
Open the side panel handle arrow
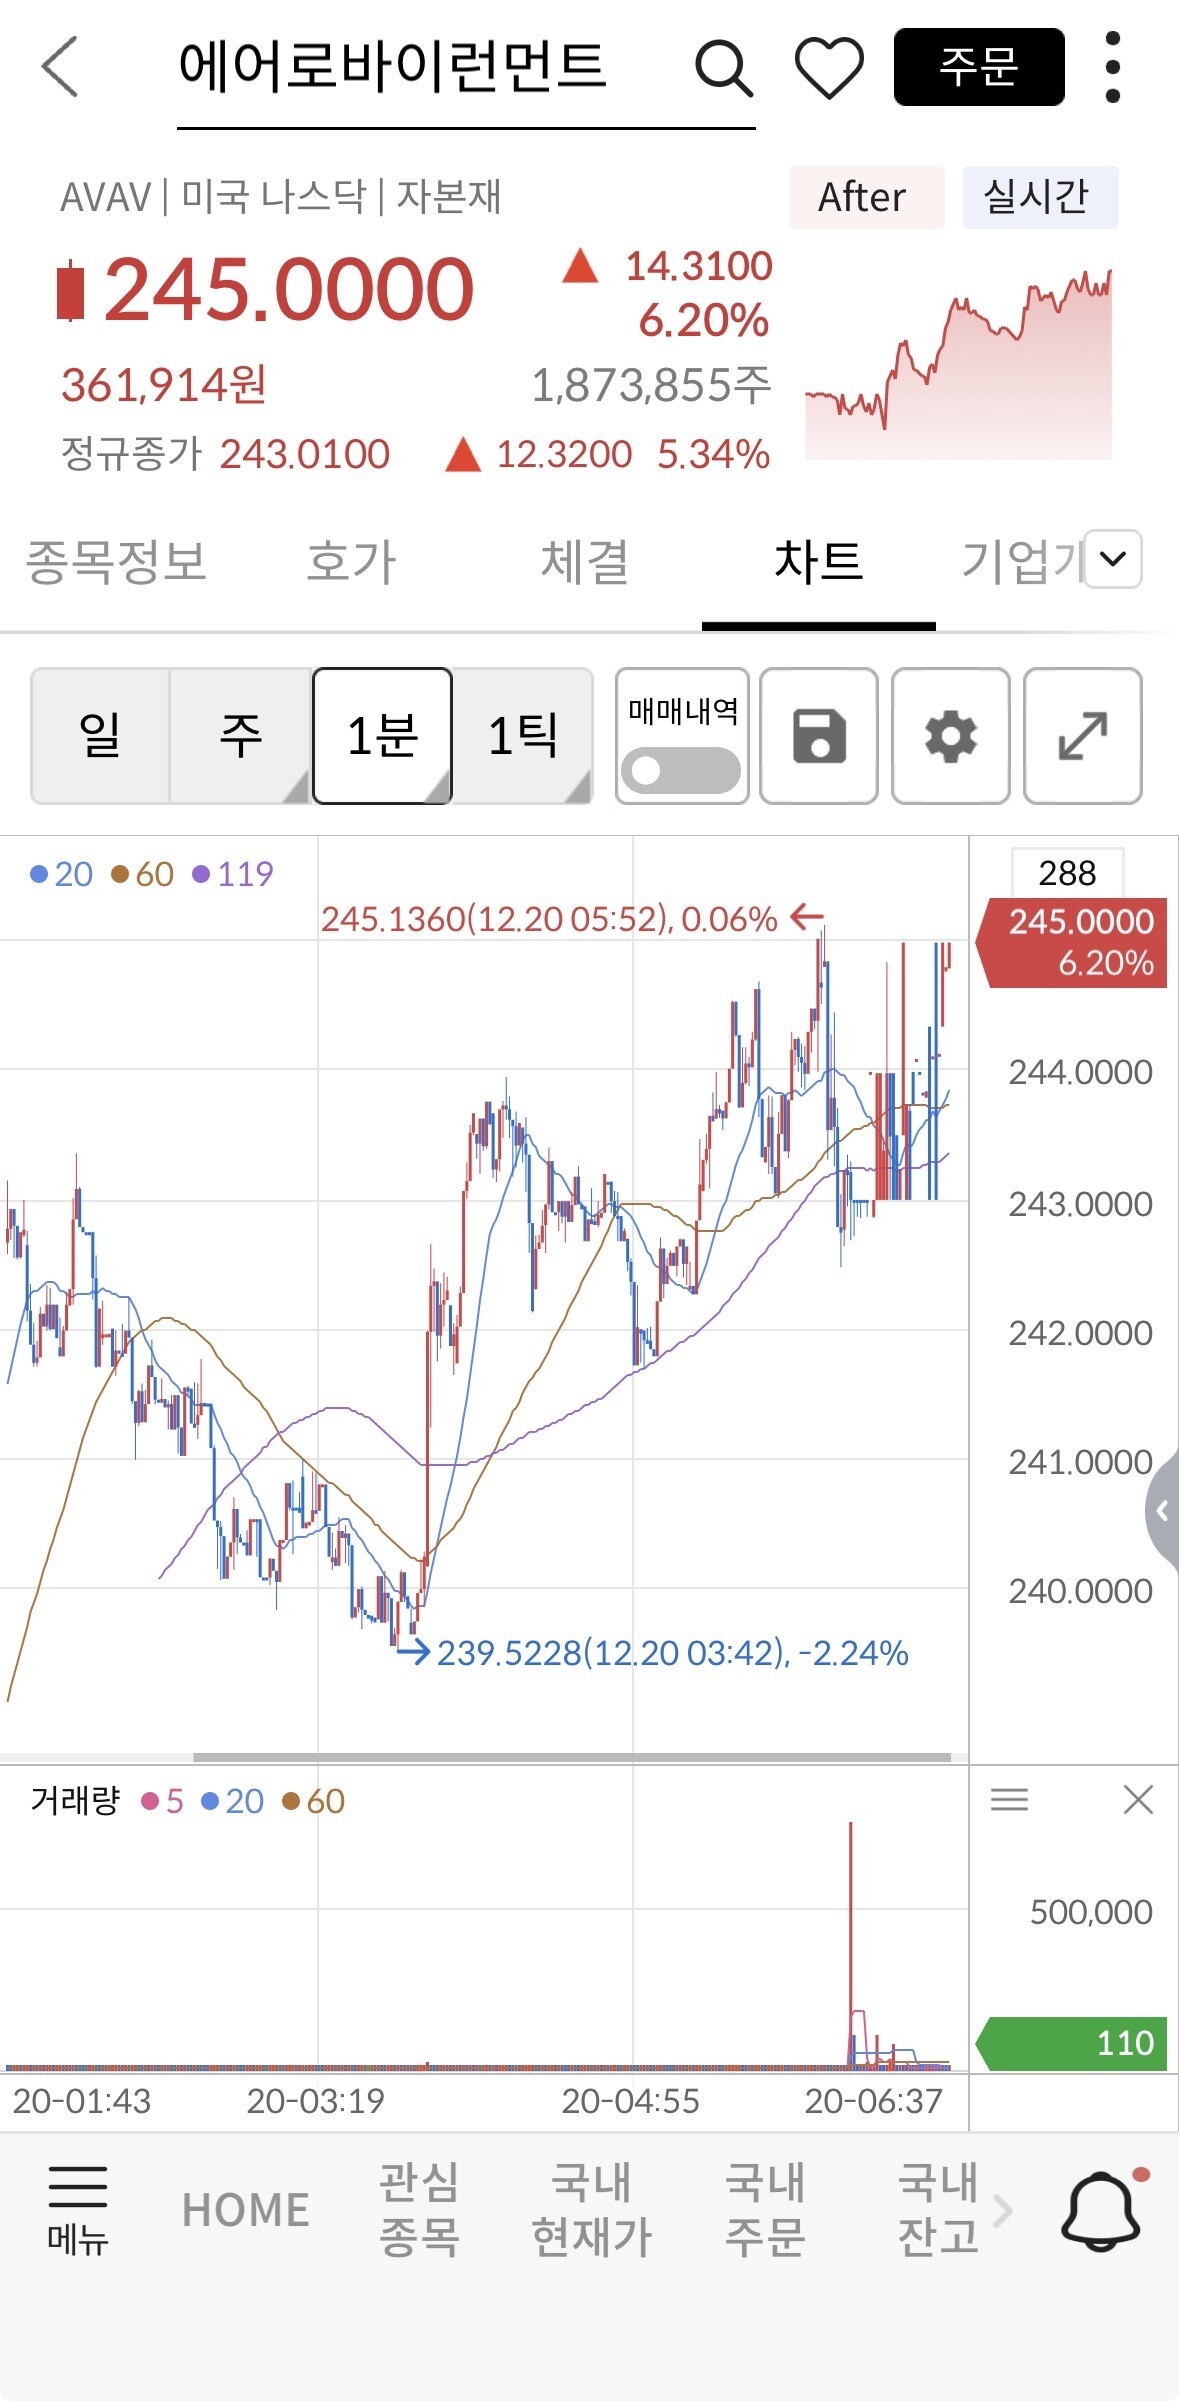click(1162, 1510)
